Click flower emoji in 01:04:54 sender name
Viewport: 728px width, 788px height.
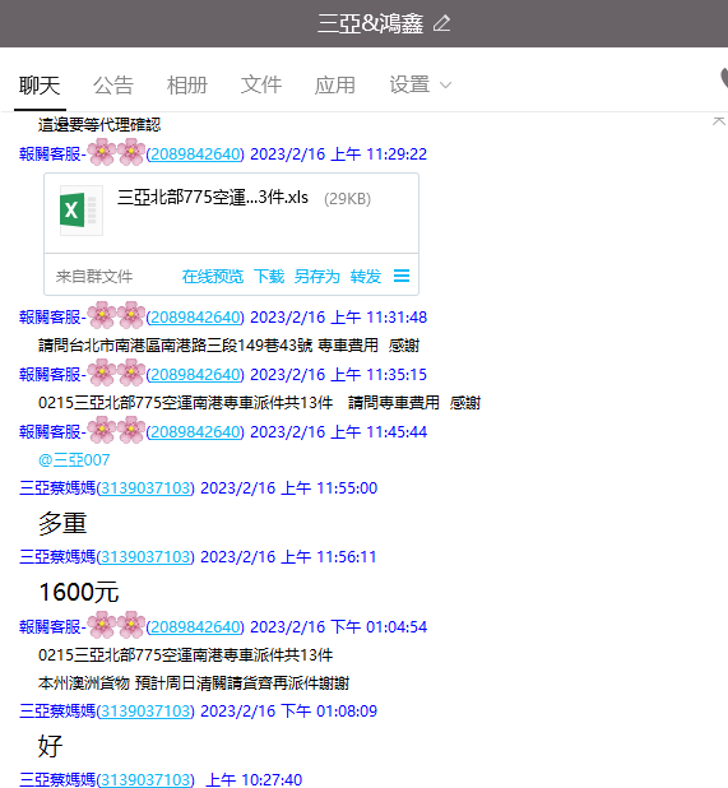[116, 626]
